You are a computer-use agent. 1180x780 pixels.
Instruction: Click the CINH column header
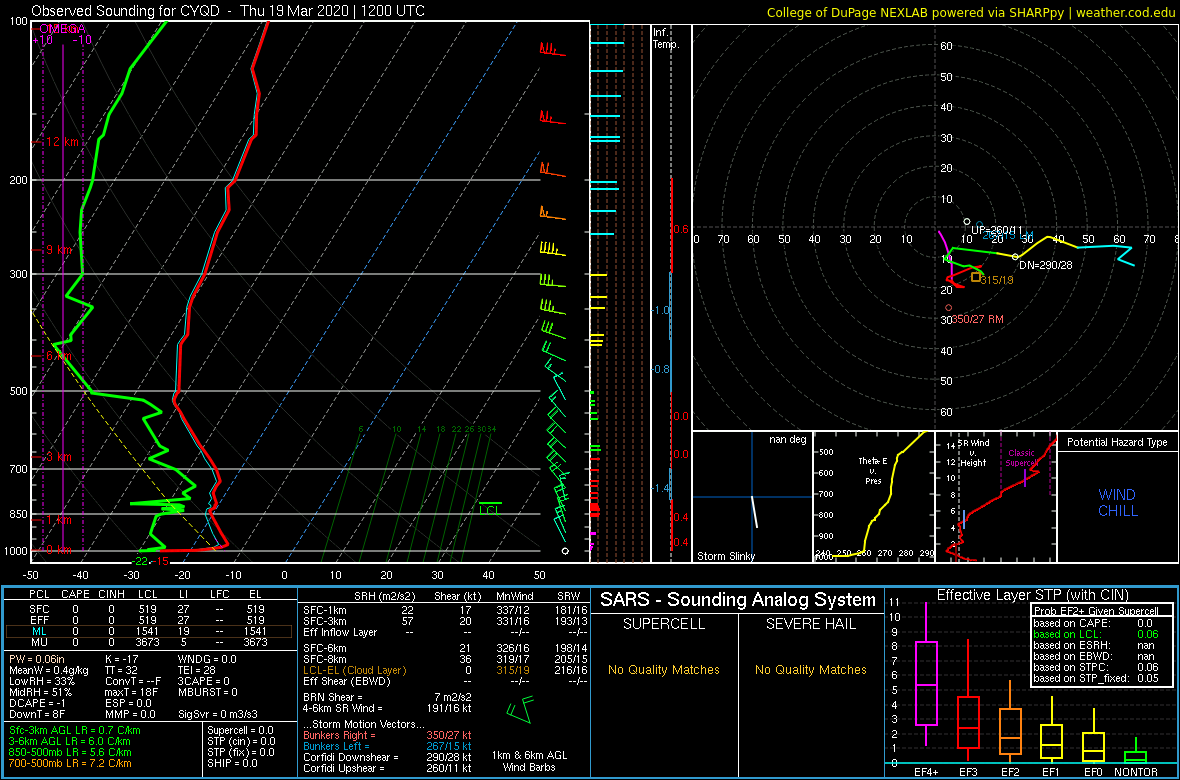coord(113,595)
